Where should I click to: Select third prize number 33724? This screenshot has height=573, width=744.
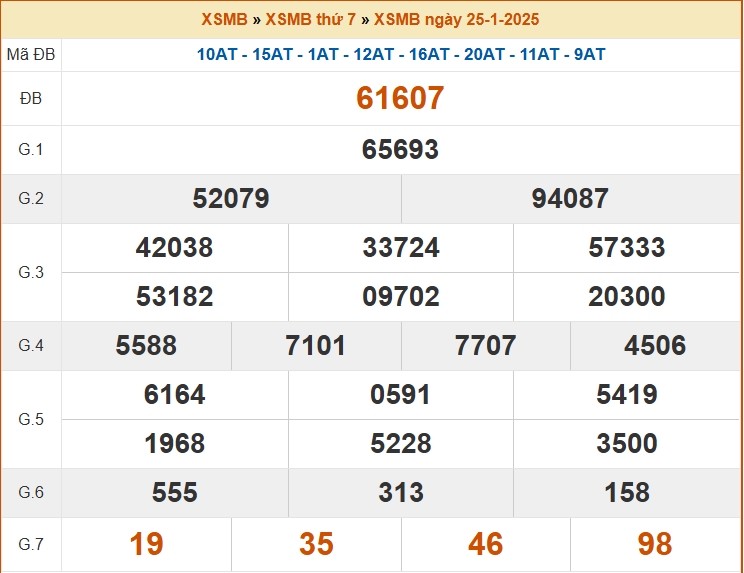[401, 248]
